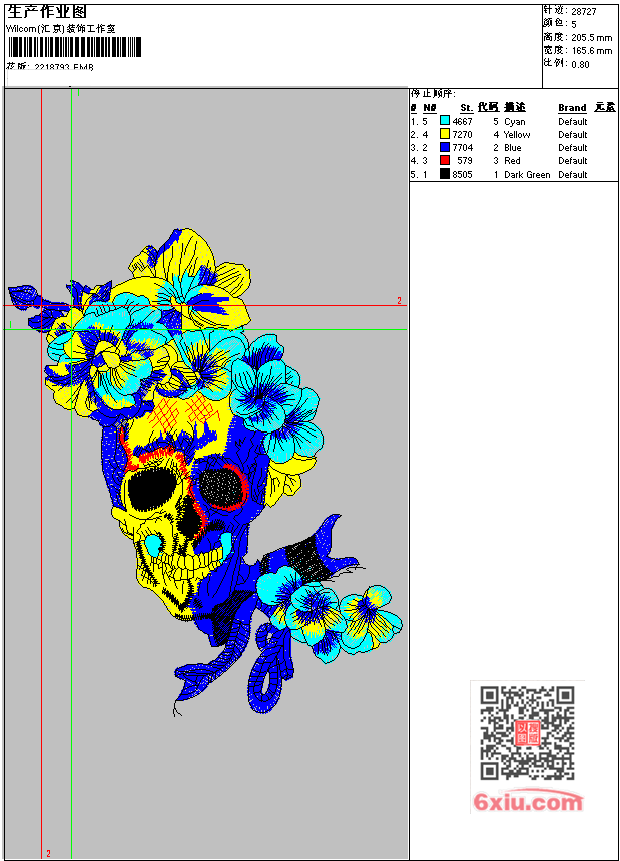Click the Dark Green thread color swatch
Screen dimensions: 620x861
point(445,174)
